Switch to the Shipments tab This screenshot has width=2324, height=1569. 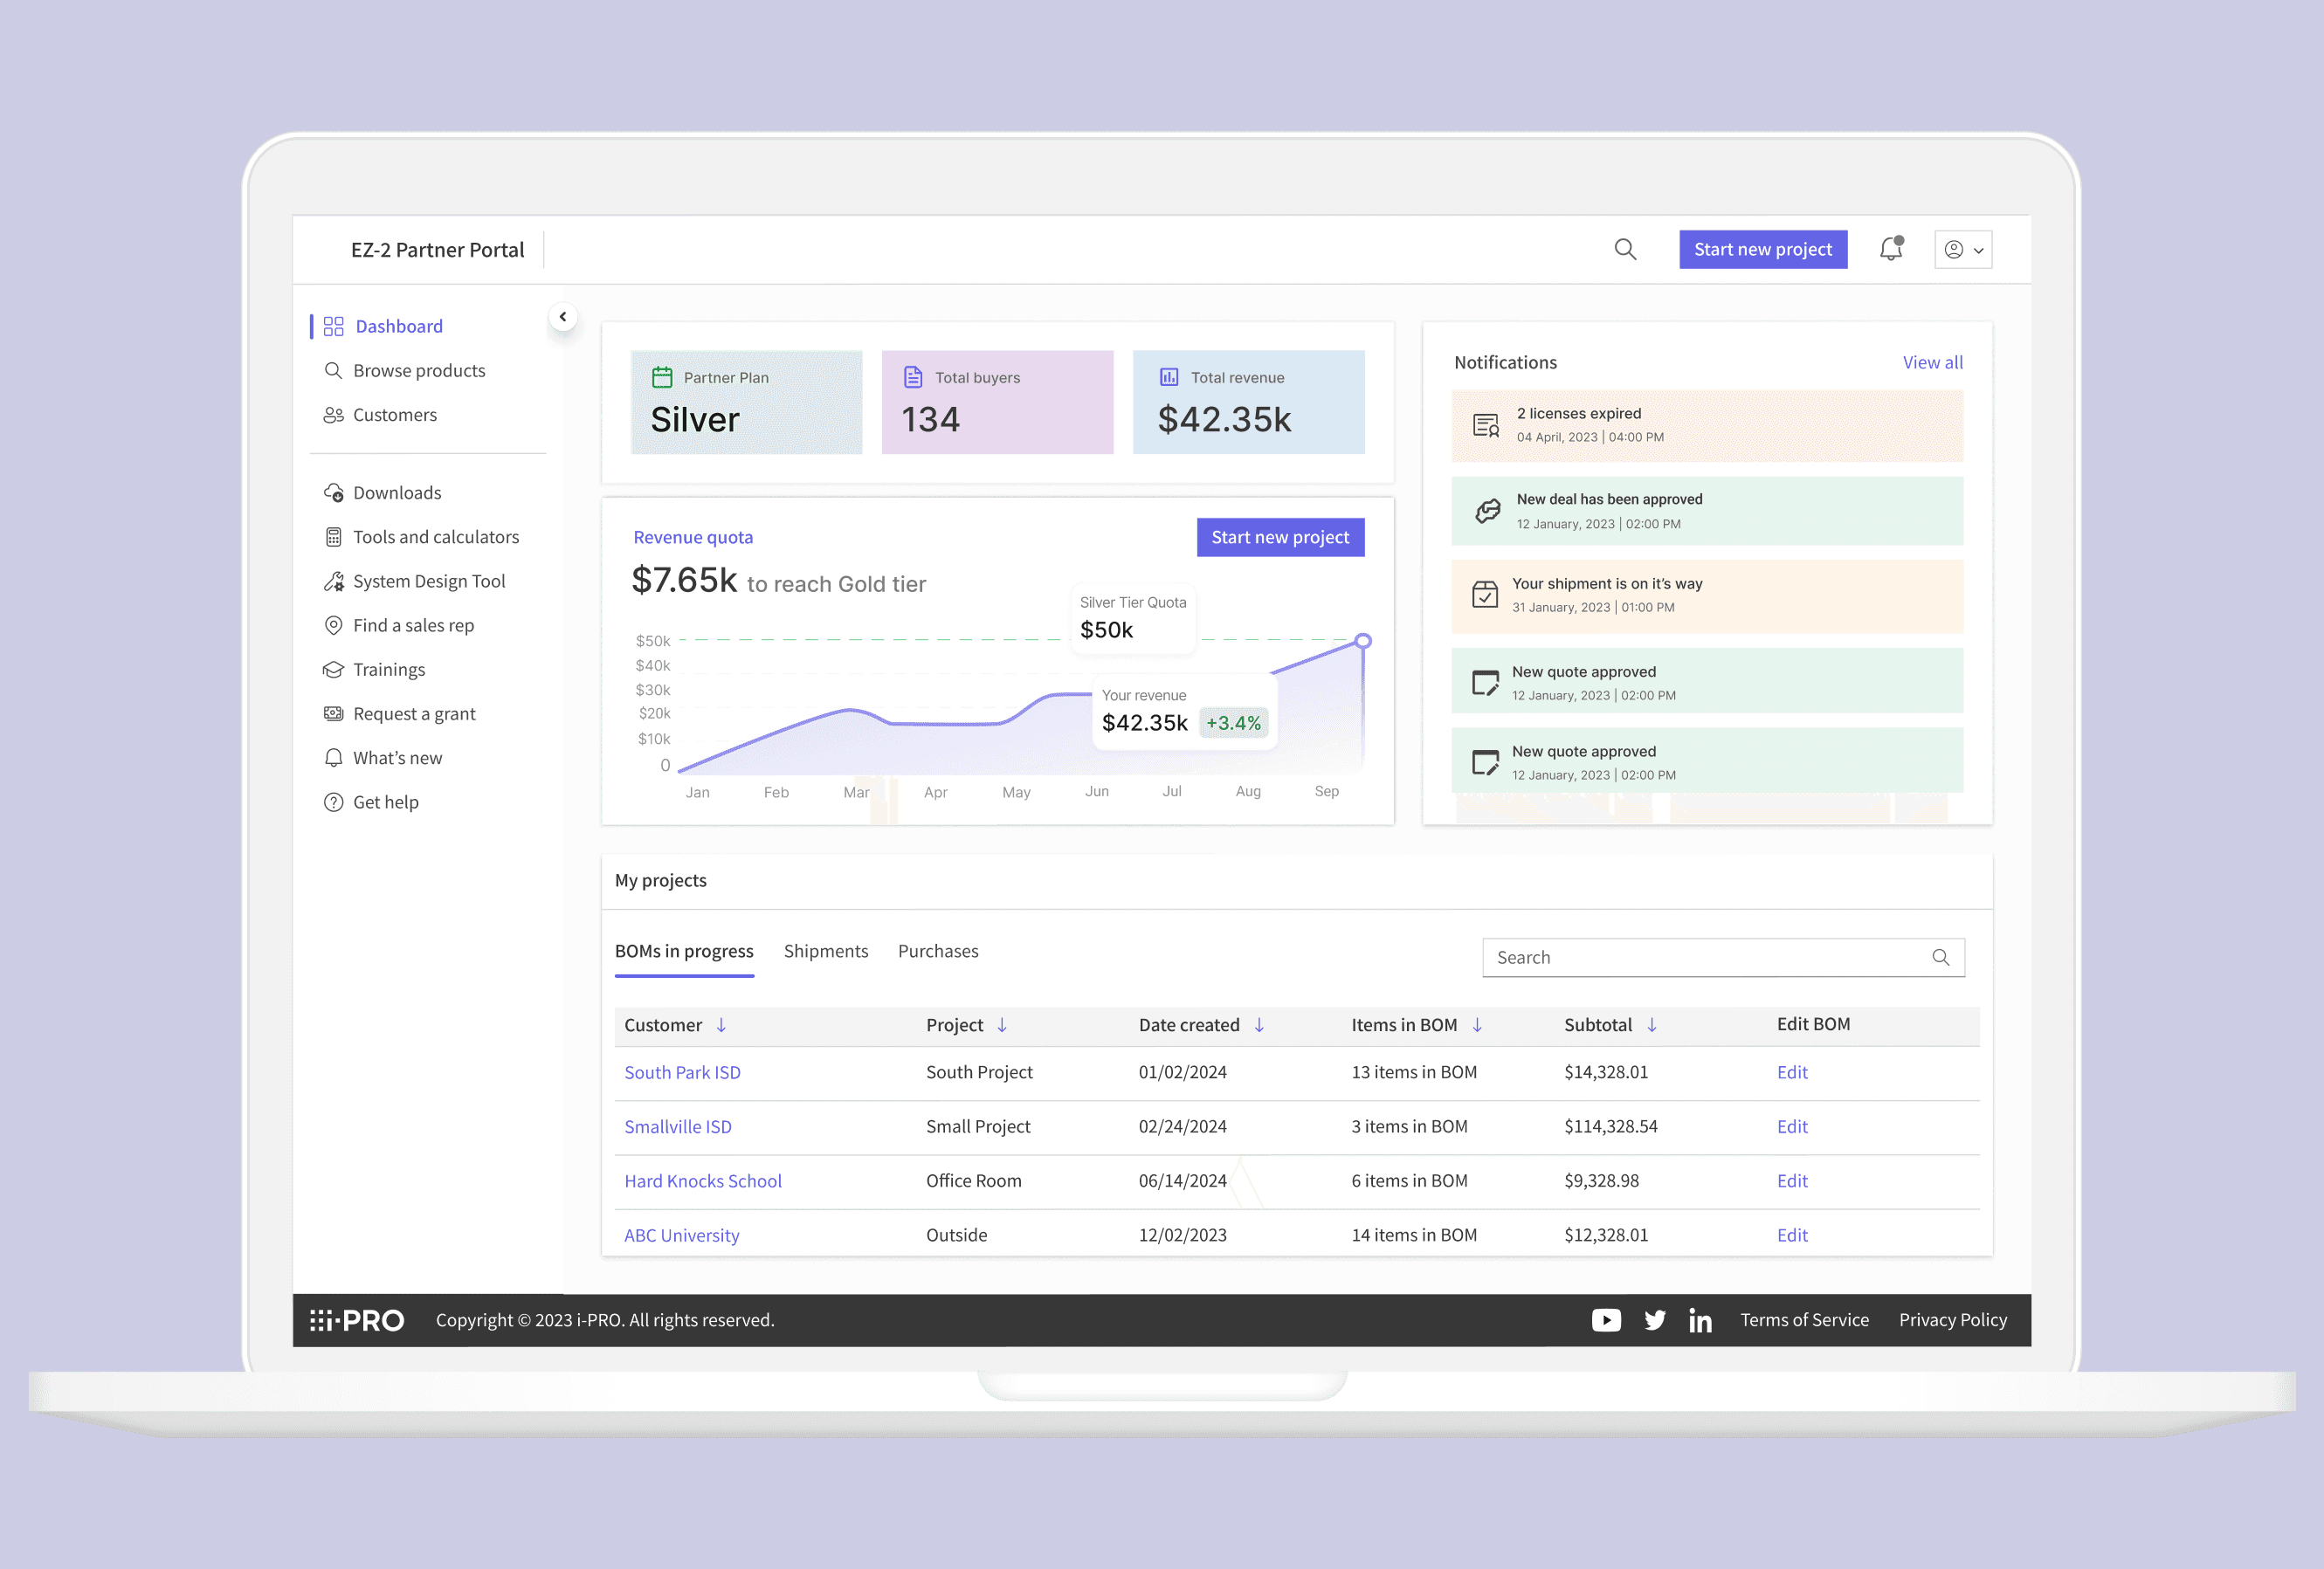pyautogui.click(x=825, y=951)
